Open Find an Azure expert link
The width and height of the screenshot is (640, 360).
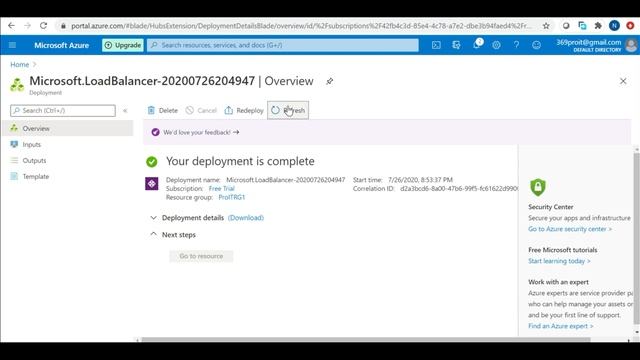[560, 326]
